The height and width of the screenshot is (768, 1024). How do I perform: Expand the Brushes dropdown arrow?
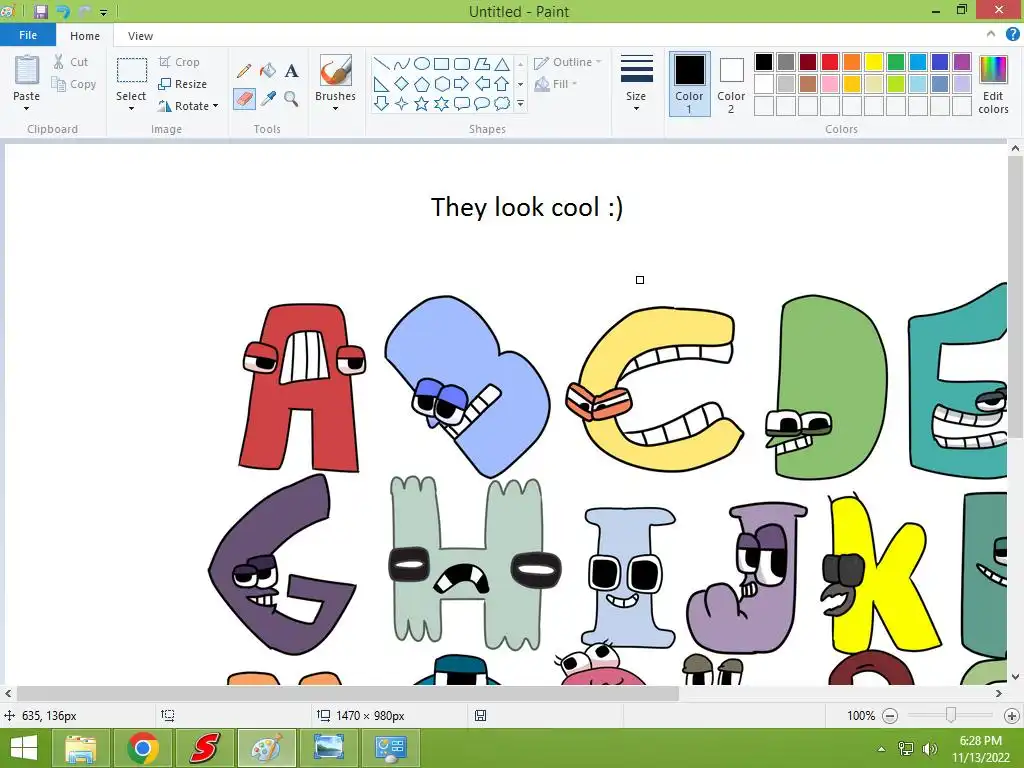(x=336, y=108)
